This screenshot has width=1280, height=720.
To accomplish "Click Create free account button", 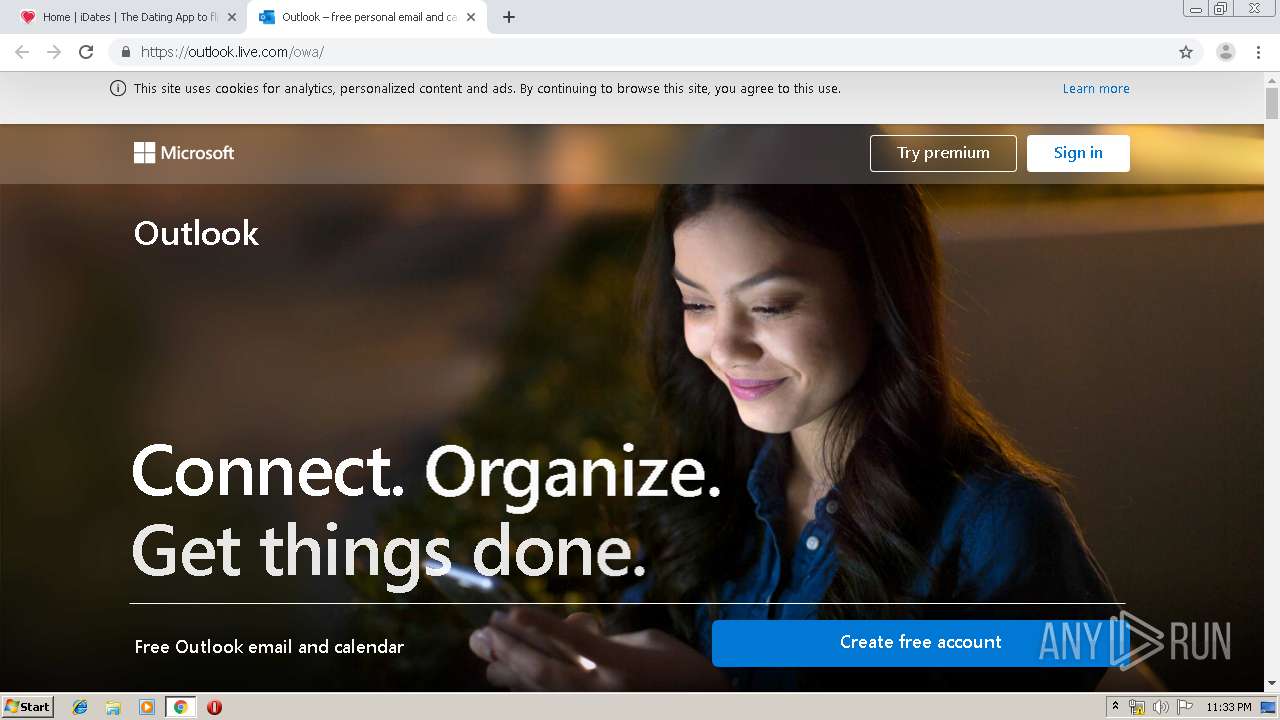I will click(x=920, y=643).
